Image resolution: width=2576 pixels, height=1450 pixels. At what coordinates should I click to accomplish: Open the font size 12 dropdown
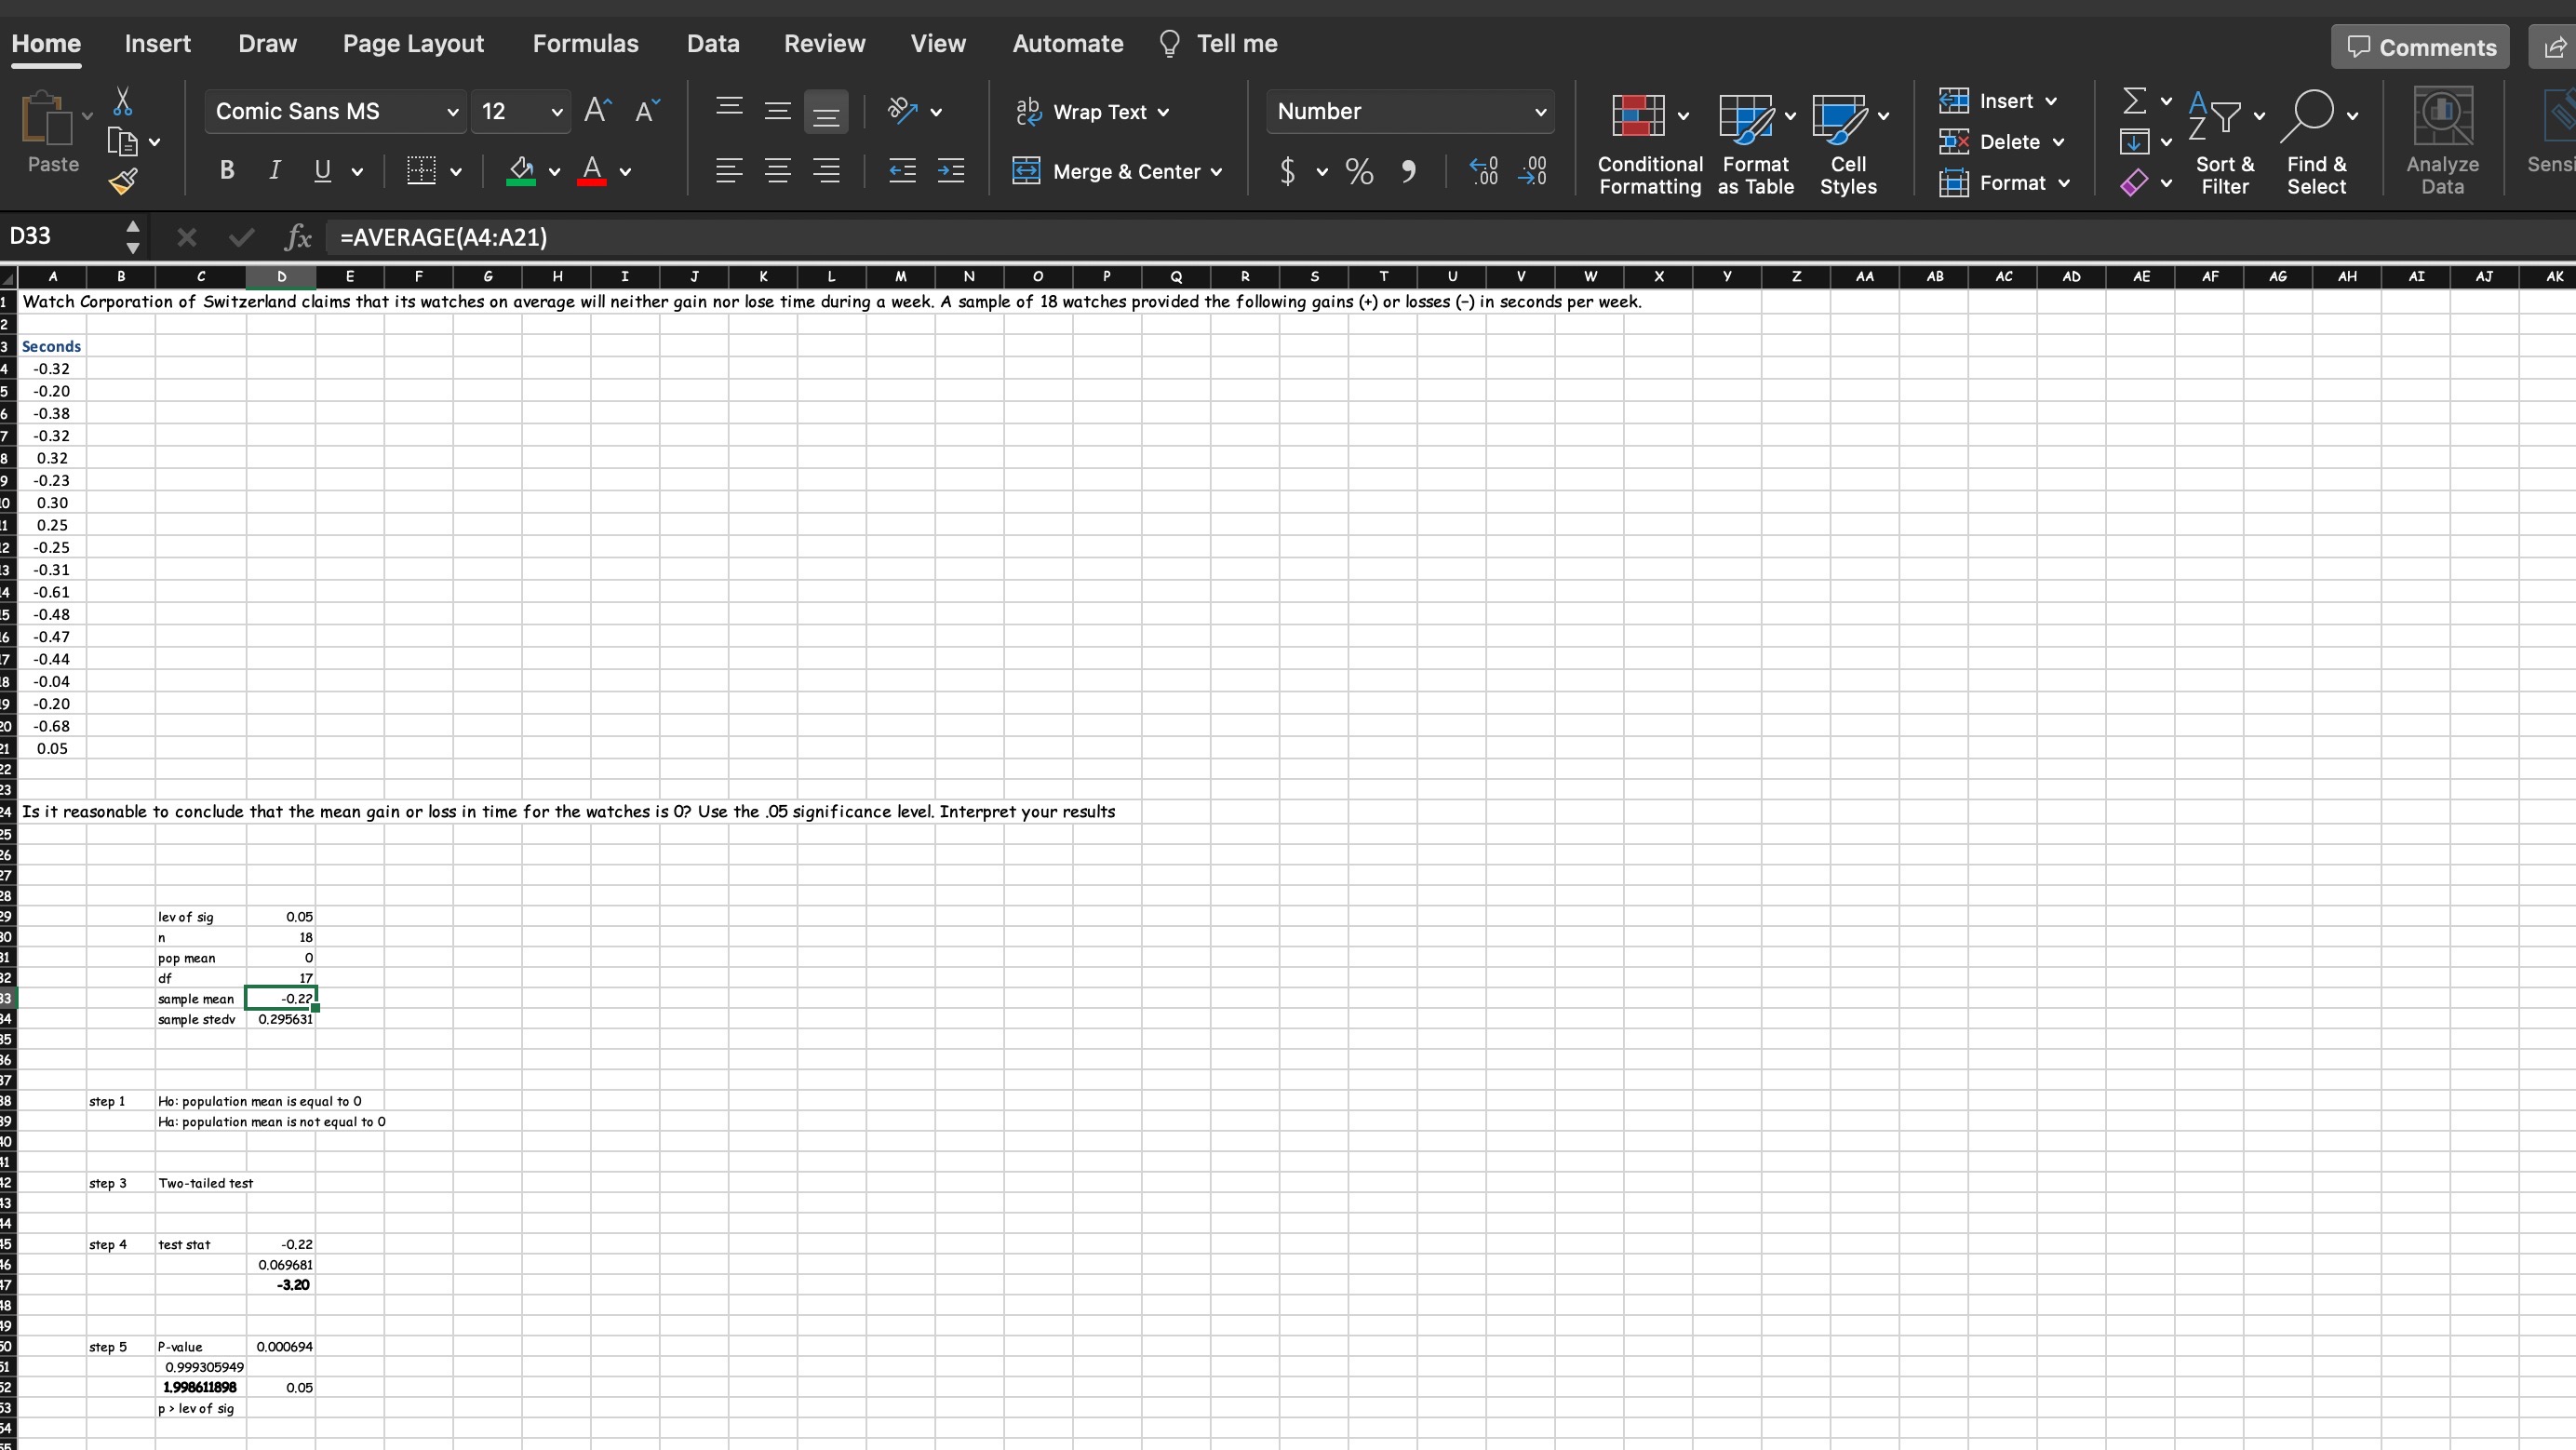point(556,112)
